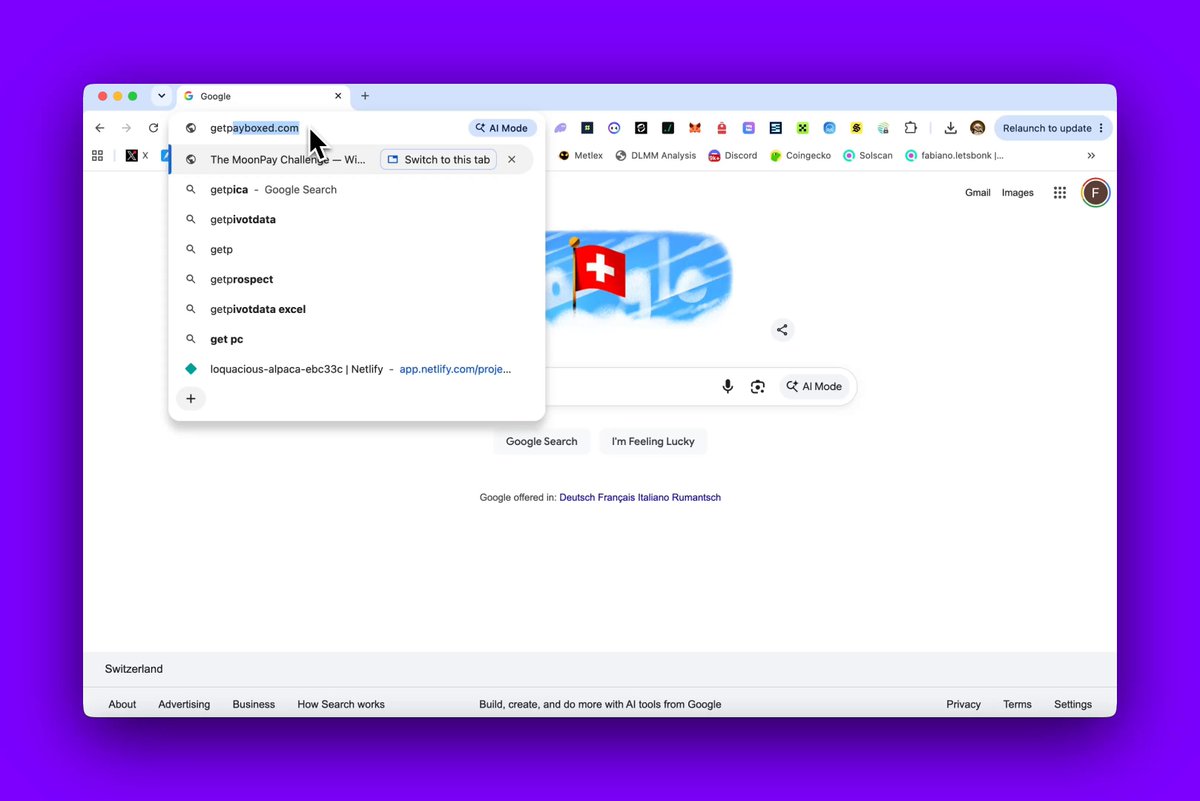Click I'm Feeling Lucky
This screenshot has height=801, width=1200.
pyautogui.click(x=653, y=441)
